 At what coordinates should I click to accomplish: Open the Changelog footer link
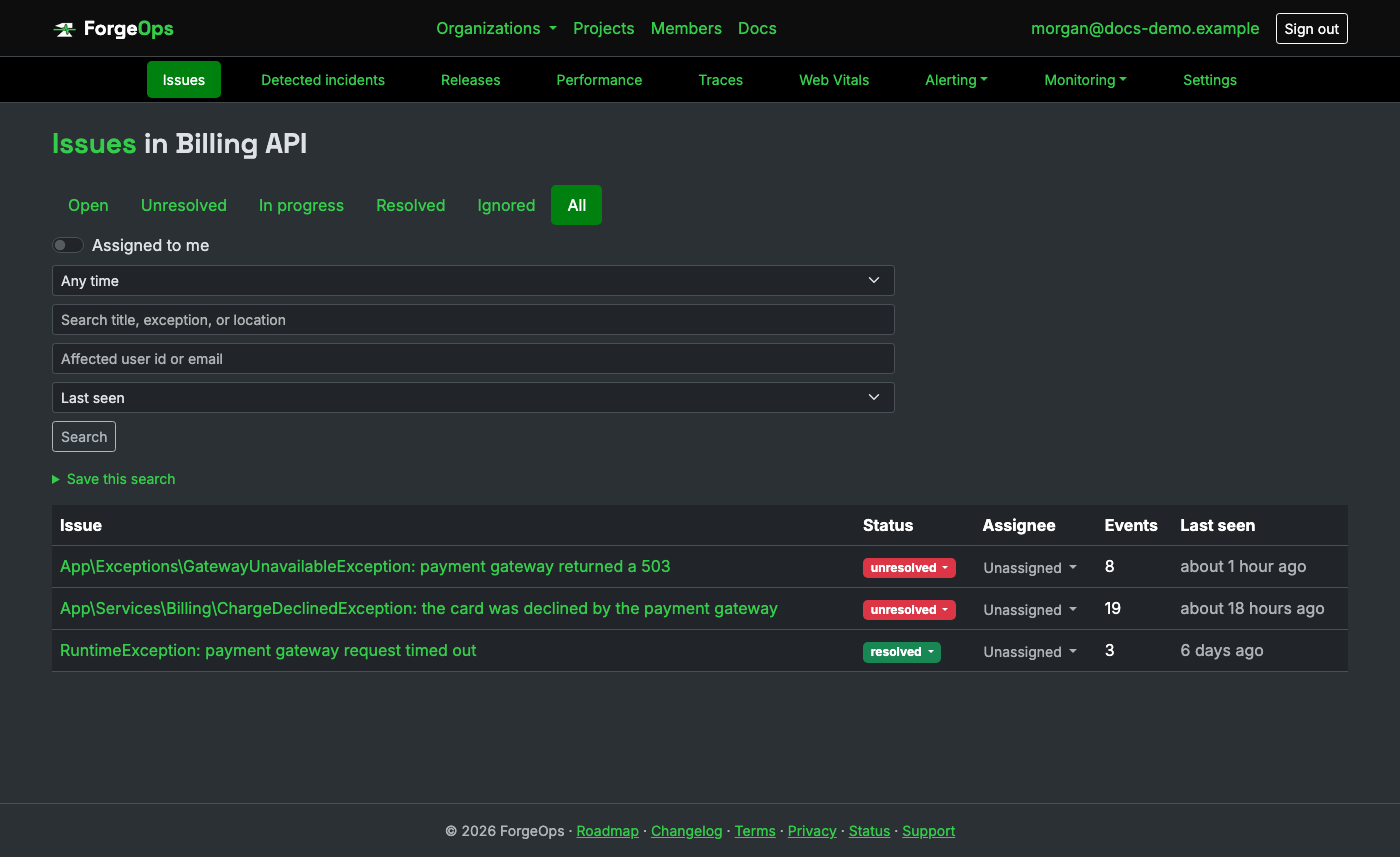686,831
